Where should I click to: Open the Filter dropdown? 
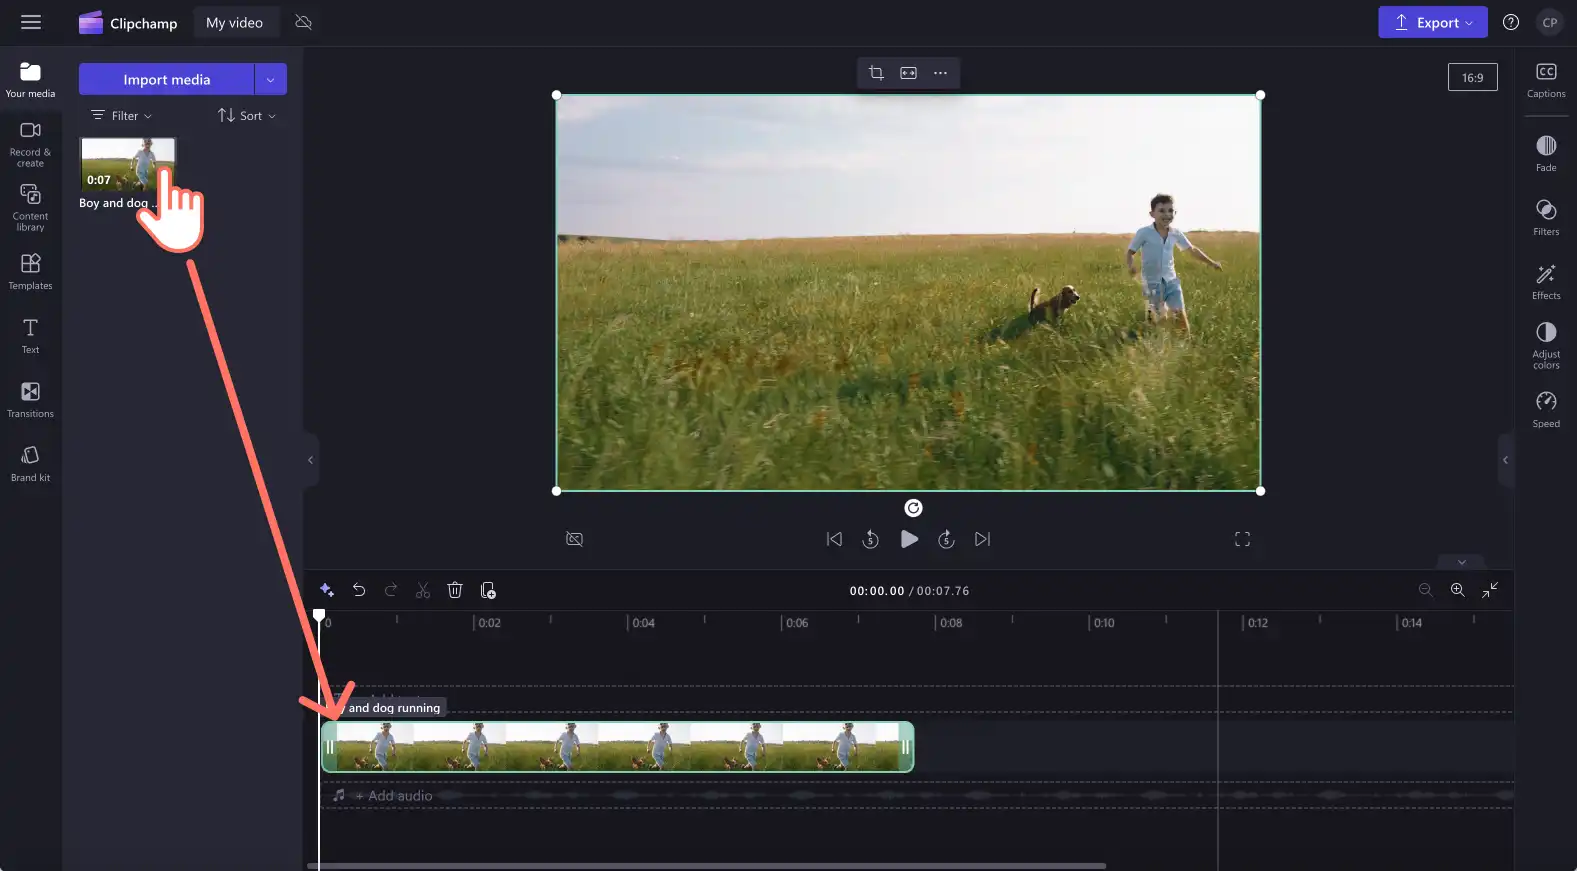[x=122, y=116]
